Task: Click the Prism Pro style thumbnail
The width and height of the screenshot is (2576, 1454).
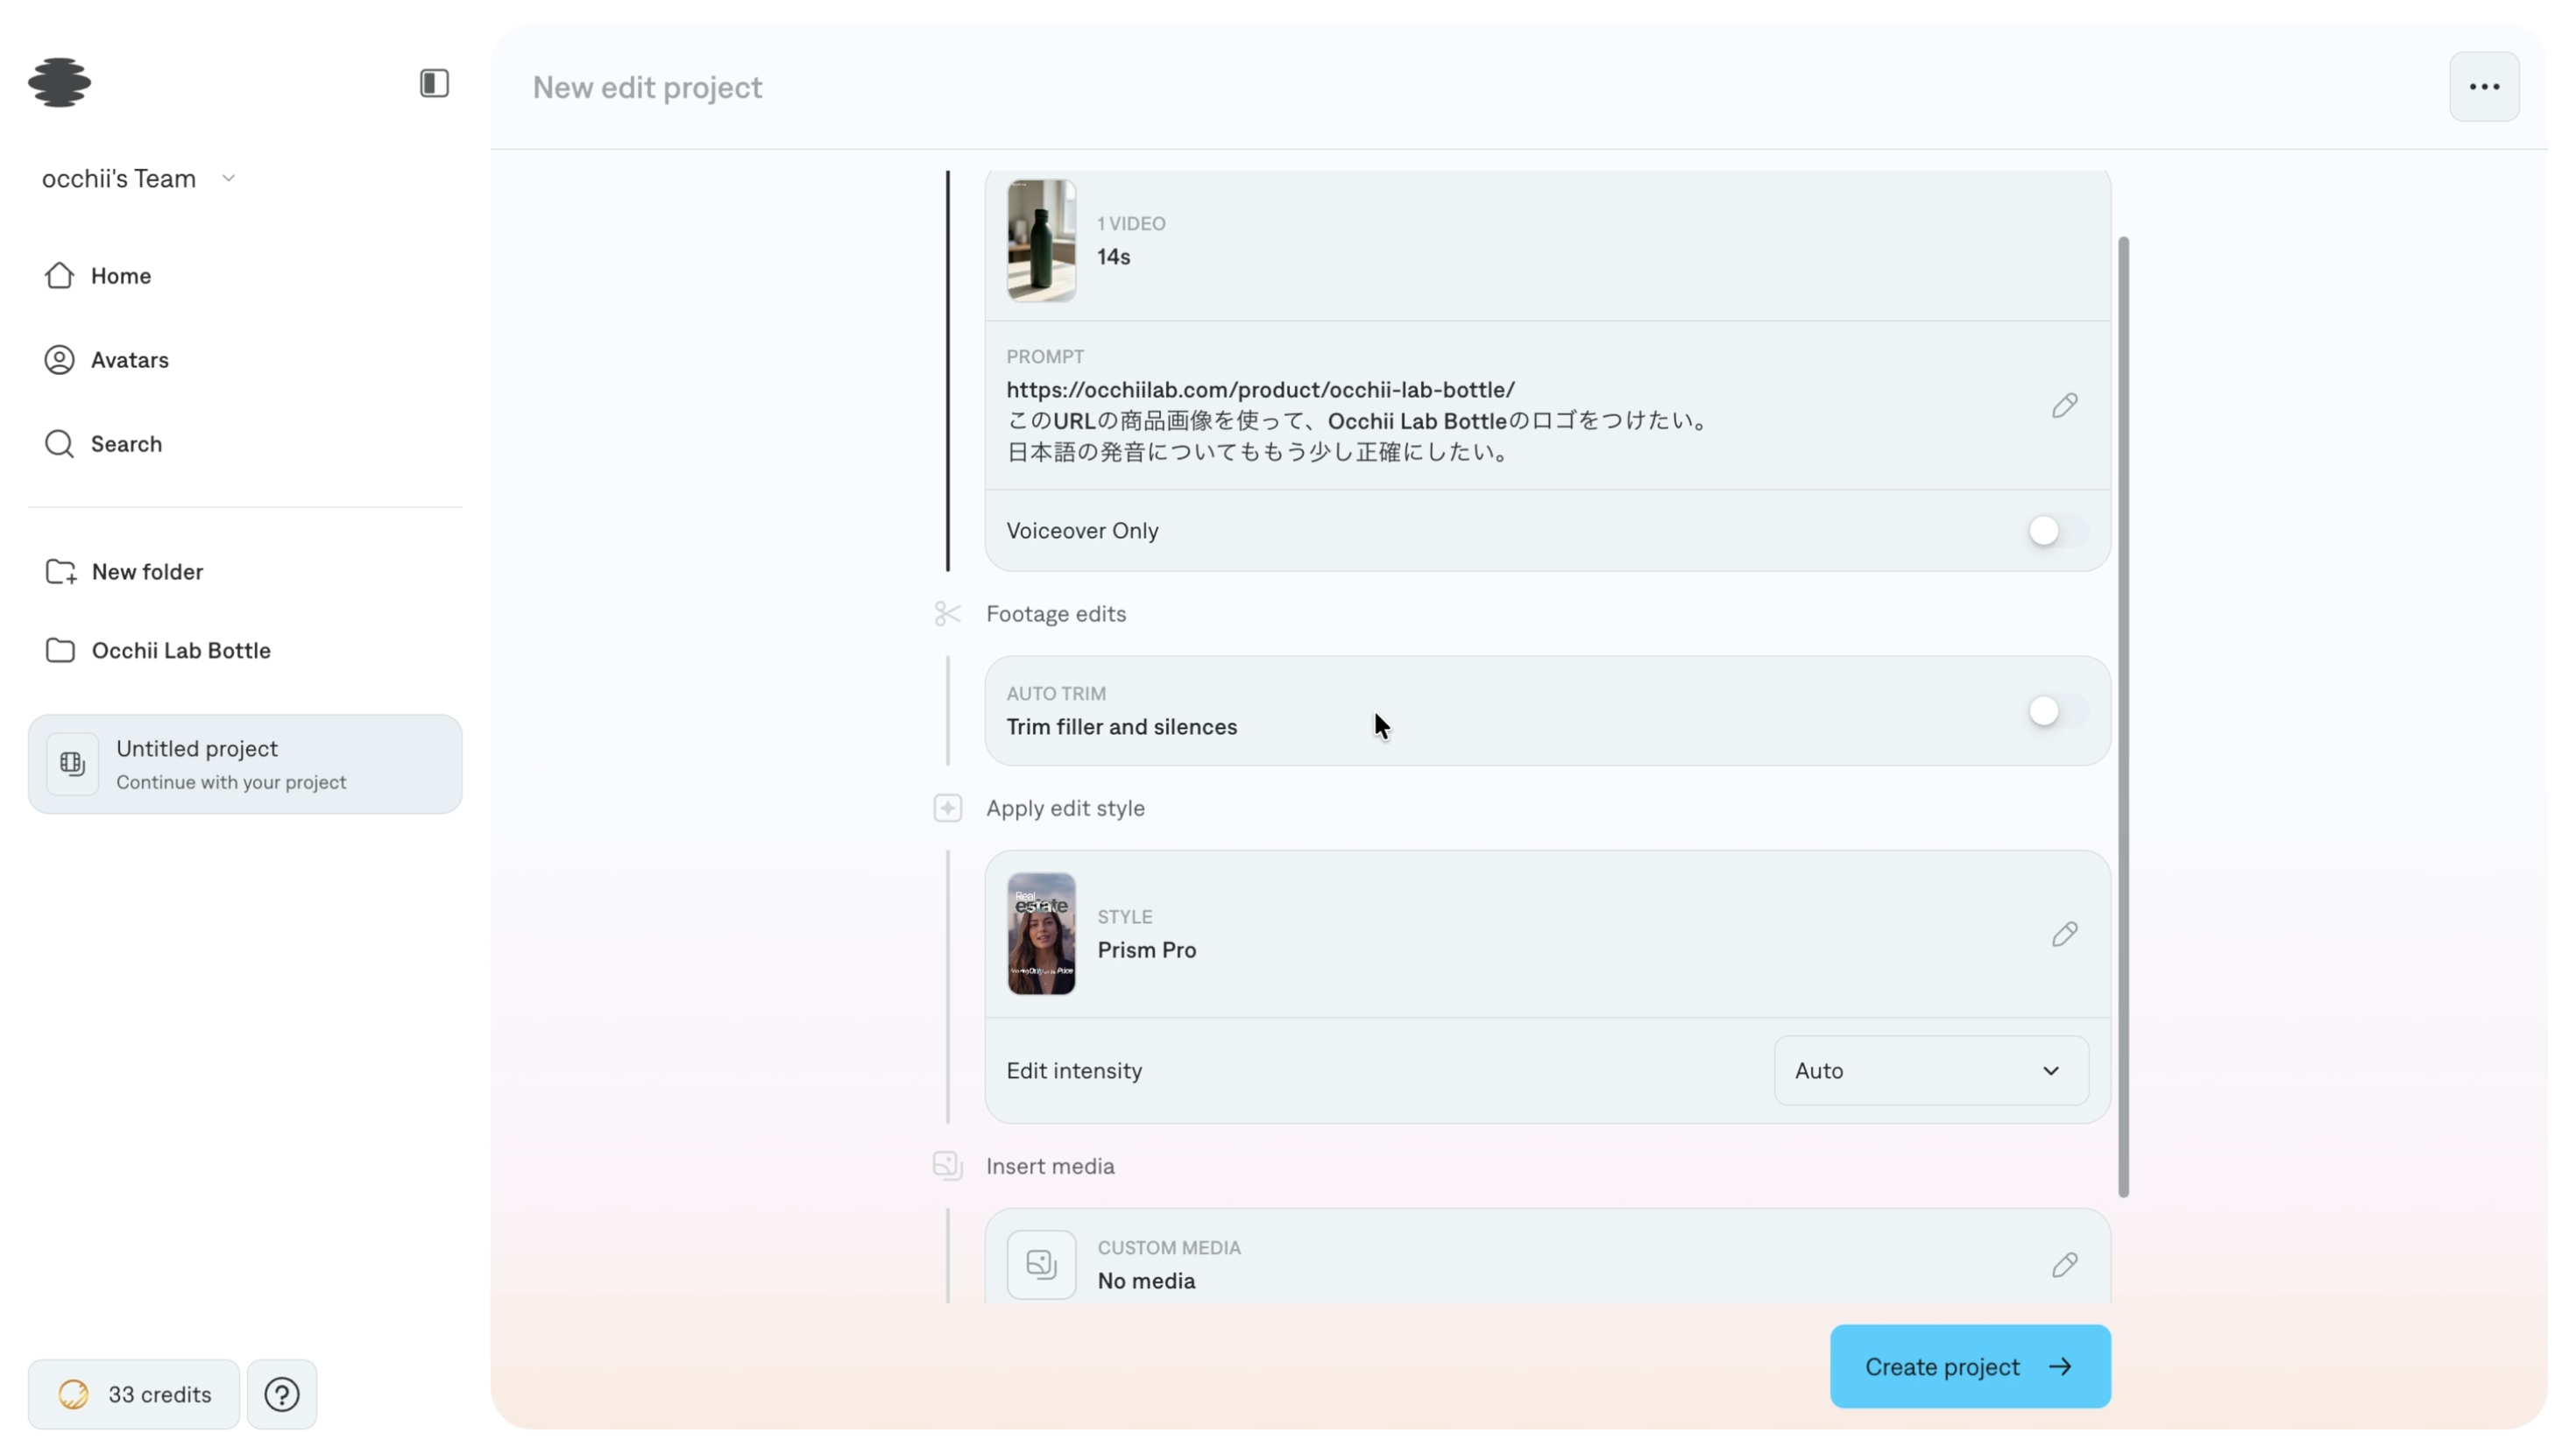Action: click(1041, 934)
